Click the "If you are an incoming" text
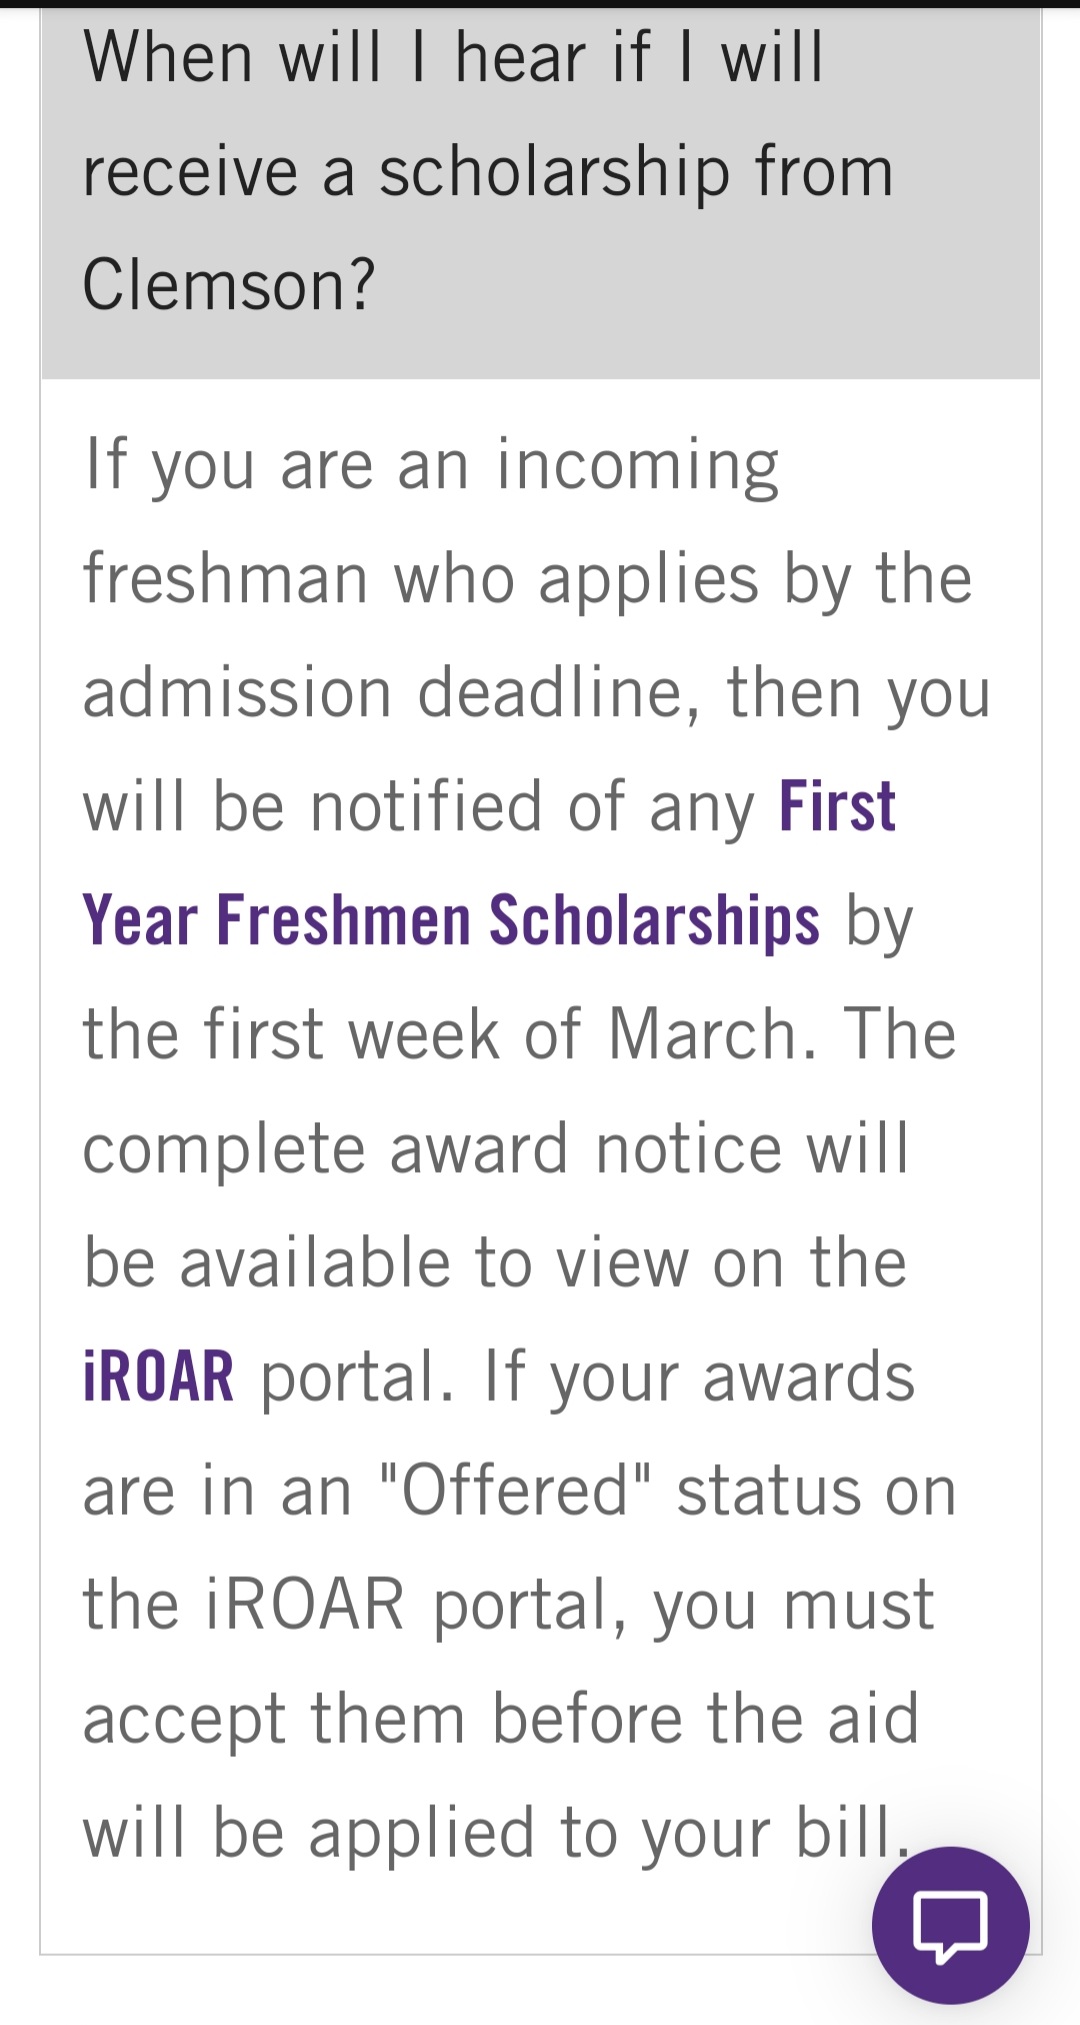This screenshot has height=2025, width=1080. pyautogui.click(x=431, y=465)
